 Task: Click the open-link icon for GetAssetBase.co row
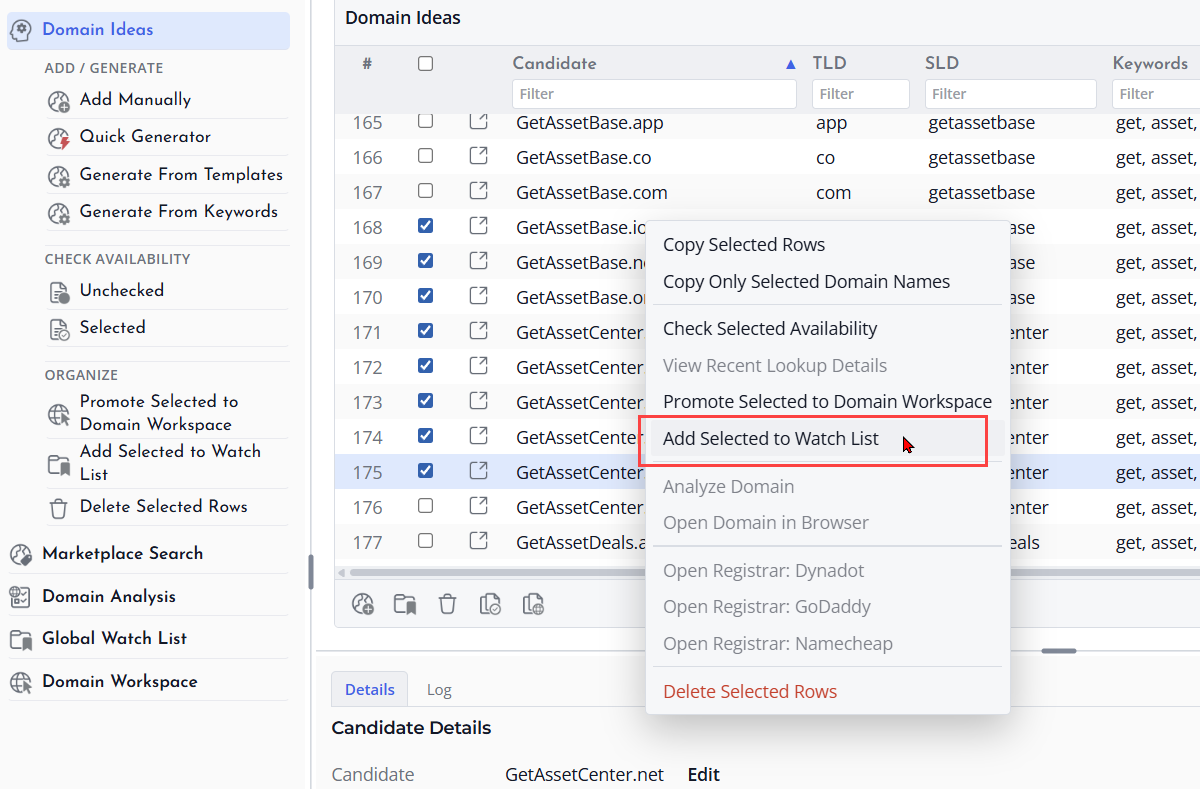point(479,156)
